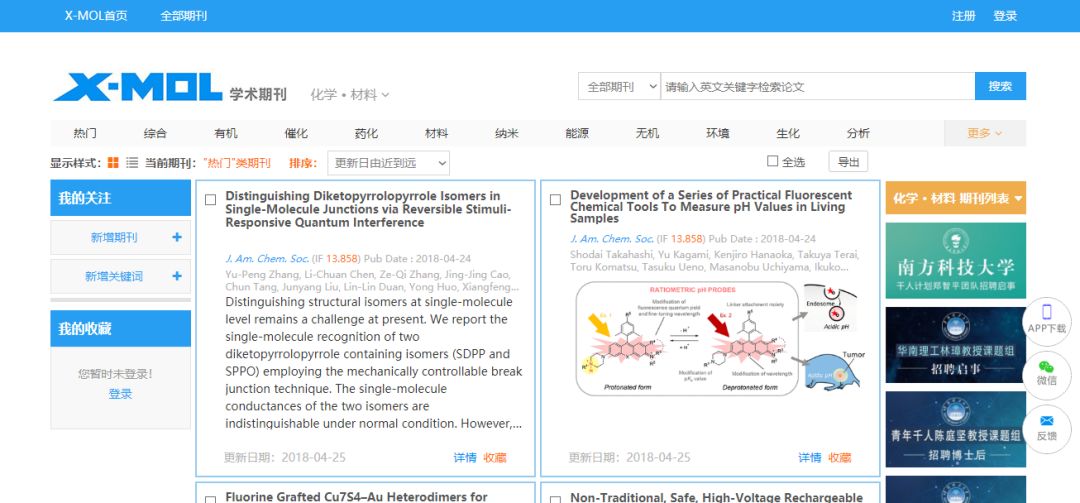Image resolution: width=1080 pixels, height=503 pixels.
Task: Switch to list display style icon
Action: click(132, 163)
